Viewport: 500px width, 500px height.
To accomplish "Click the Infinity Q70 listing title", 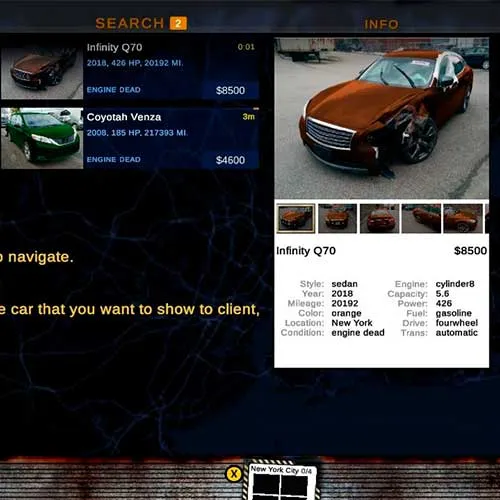I will coord(114,48).
